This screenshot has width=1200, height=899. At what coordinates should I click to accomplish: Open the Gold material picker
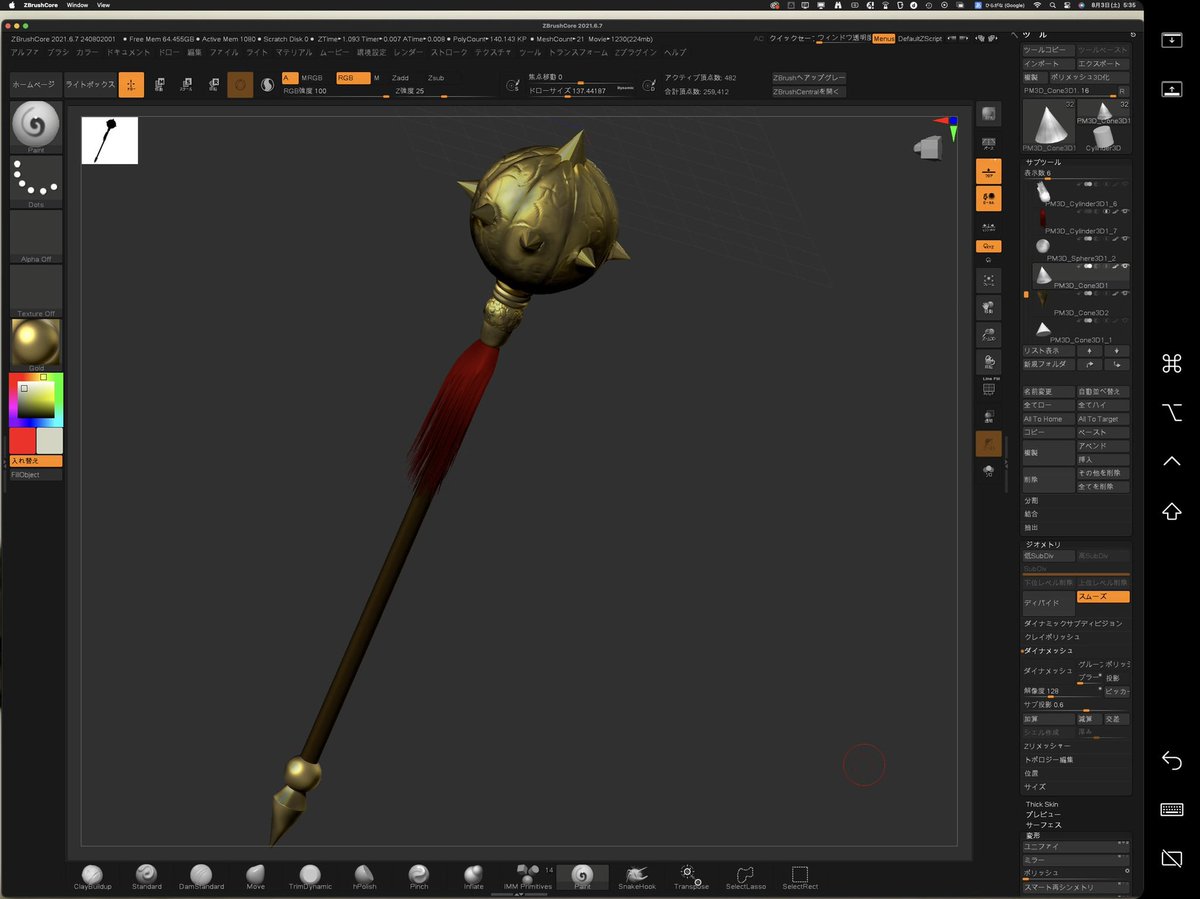click(x=36, y=345)
